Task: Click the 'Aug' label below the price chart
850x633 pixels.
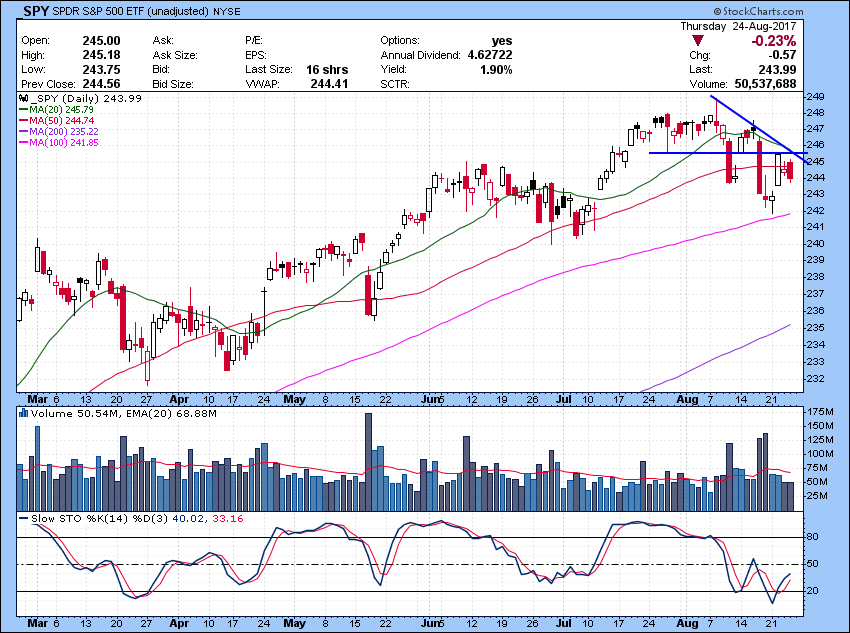Action: point(687,399)
